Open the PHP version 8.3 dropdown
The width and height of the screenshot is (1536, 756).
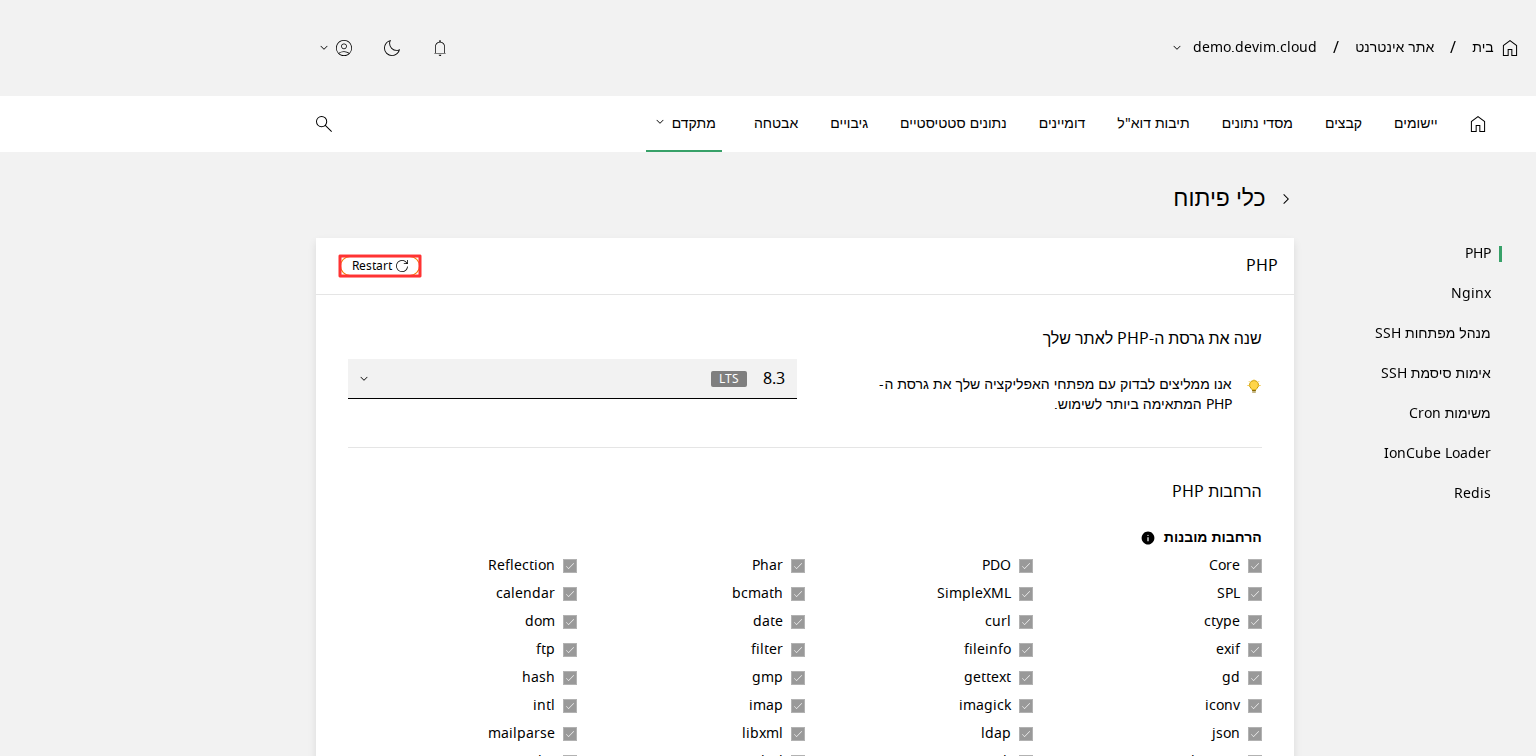point(572,379)
